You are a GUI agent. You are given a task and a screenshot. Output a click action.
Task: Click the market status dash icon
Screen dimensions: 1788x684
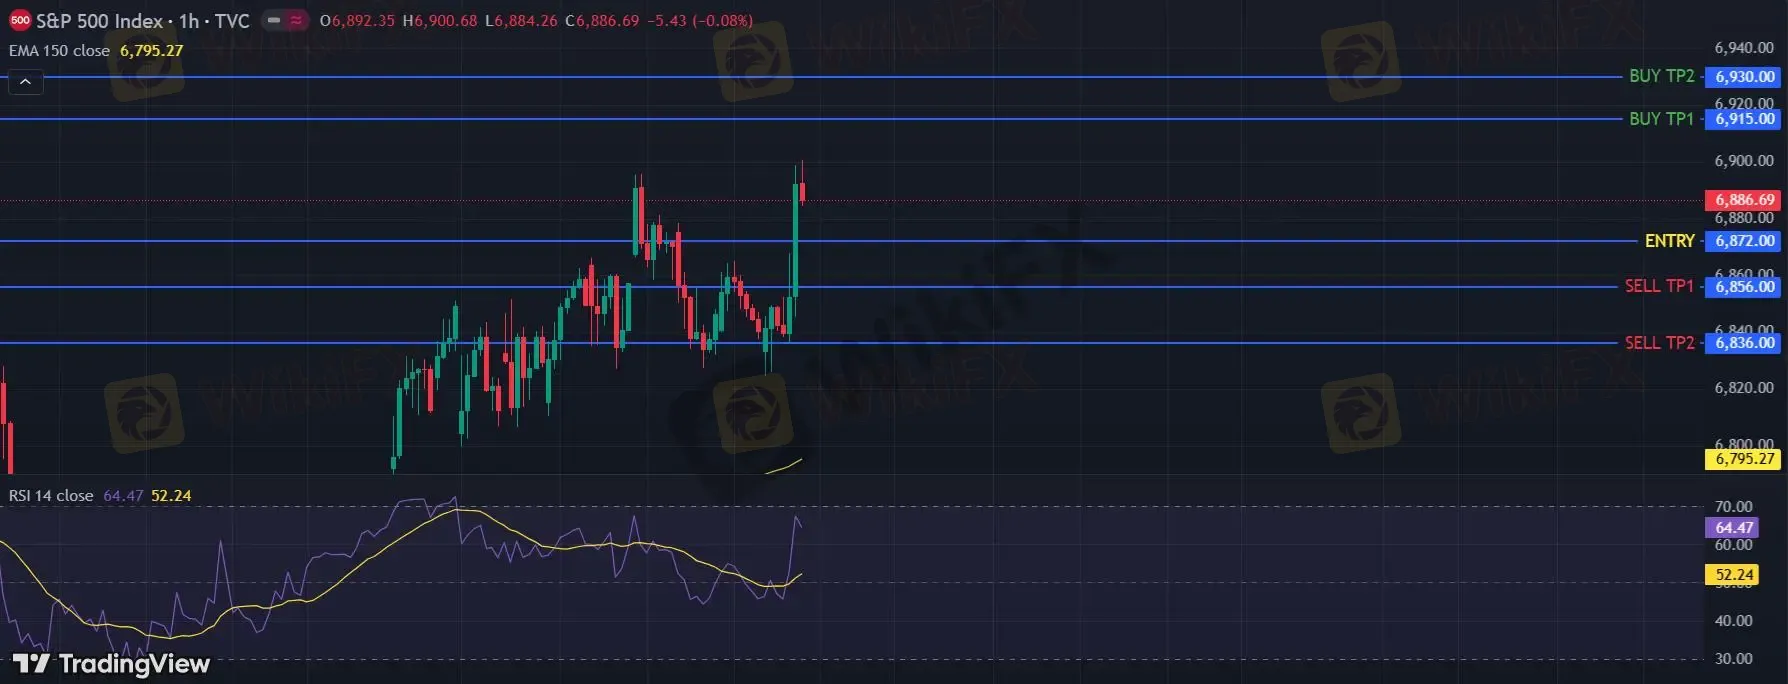click(274, 20)
